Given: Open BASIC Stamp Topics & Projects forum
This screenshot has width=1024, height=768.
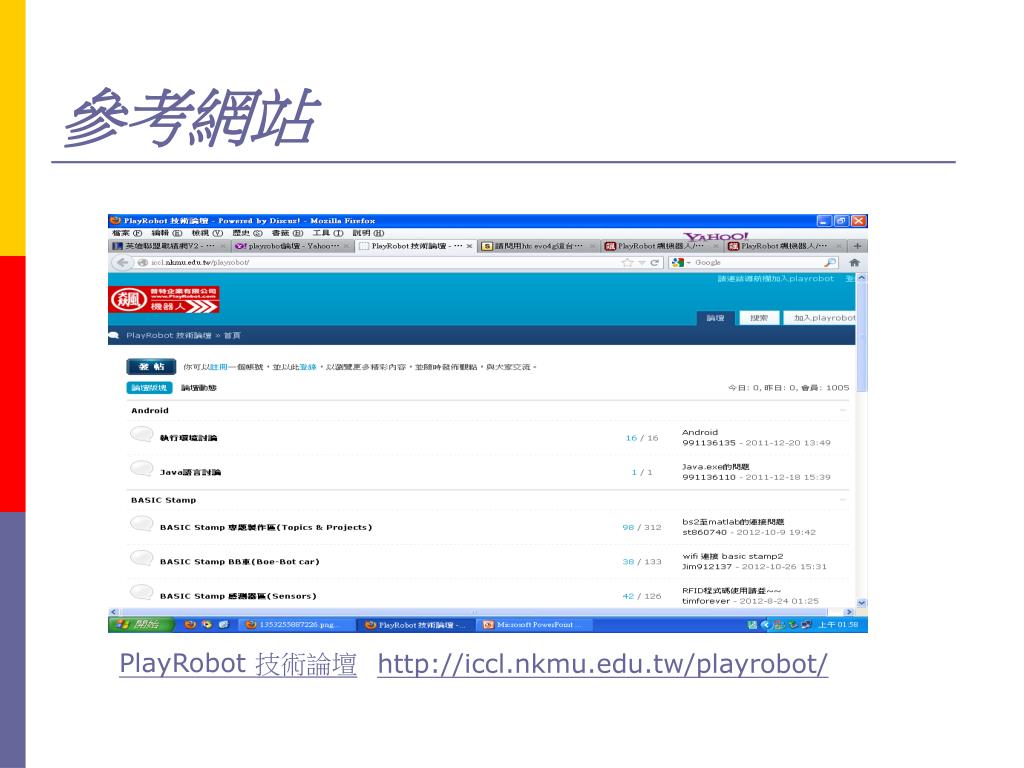Looking at the screenshot, I should 266,528.
